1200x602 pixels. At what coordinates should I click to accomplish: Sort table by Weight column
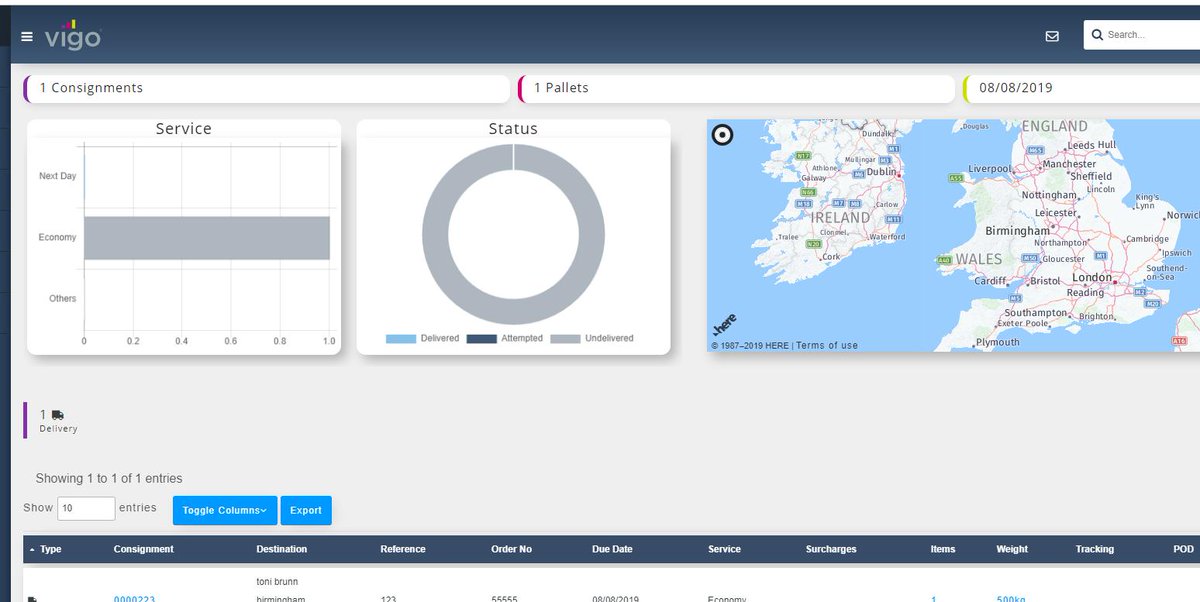(x=1012, y=549)
